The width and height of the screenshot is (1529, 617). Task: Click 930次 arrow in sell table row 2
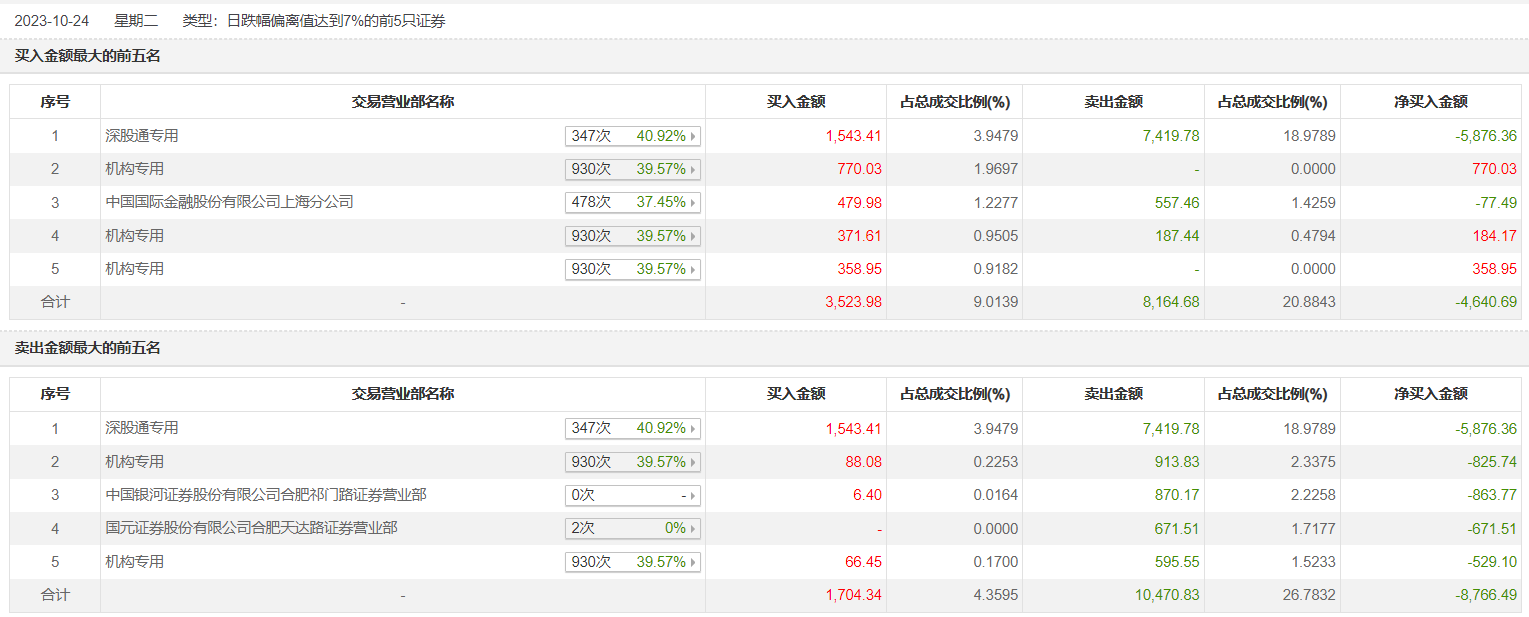tap(694, 462)
